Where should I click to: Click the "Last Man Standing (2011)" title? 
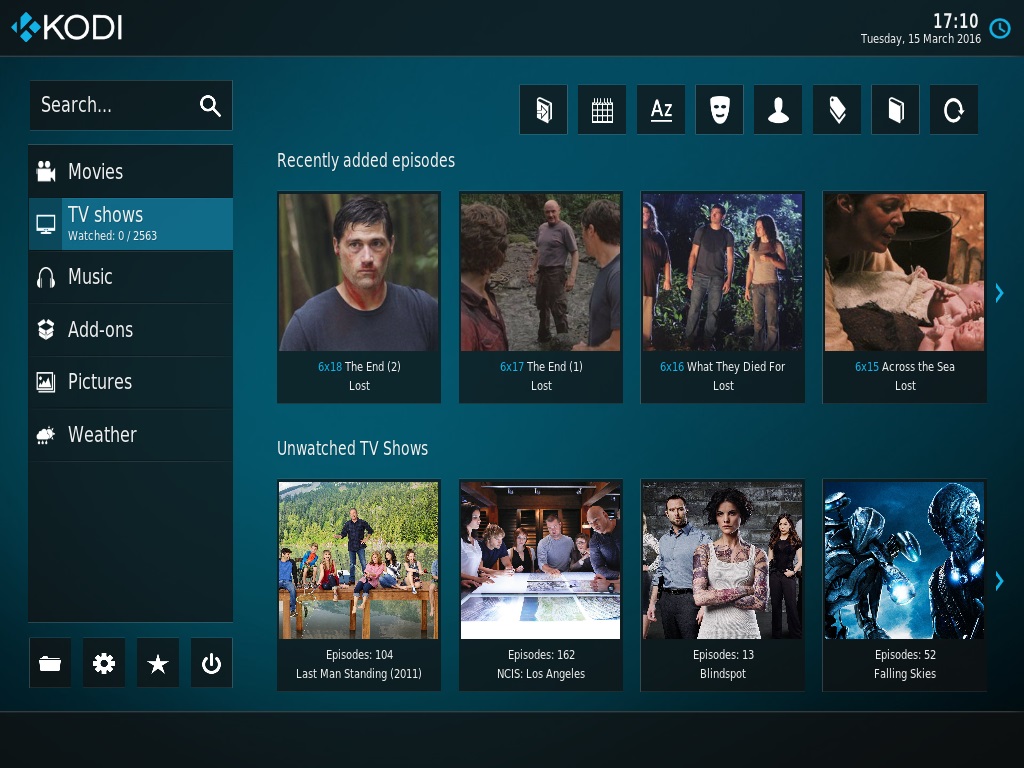point(359,673)
